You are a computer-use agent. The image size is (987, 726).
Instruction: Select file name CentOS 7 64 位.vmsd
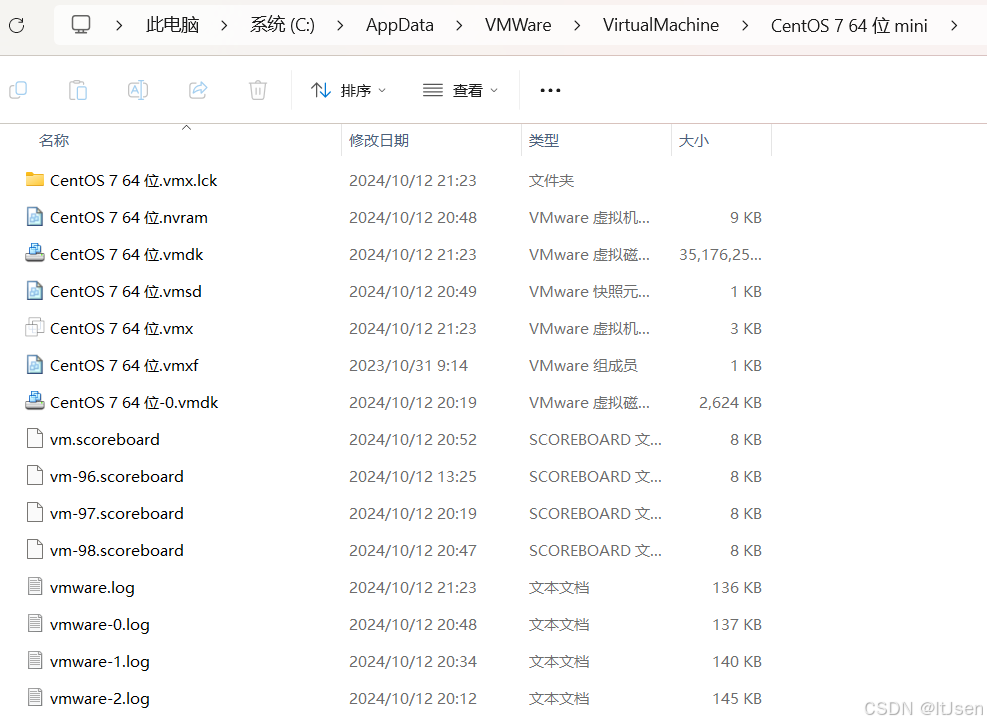point(126,292)
